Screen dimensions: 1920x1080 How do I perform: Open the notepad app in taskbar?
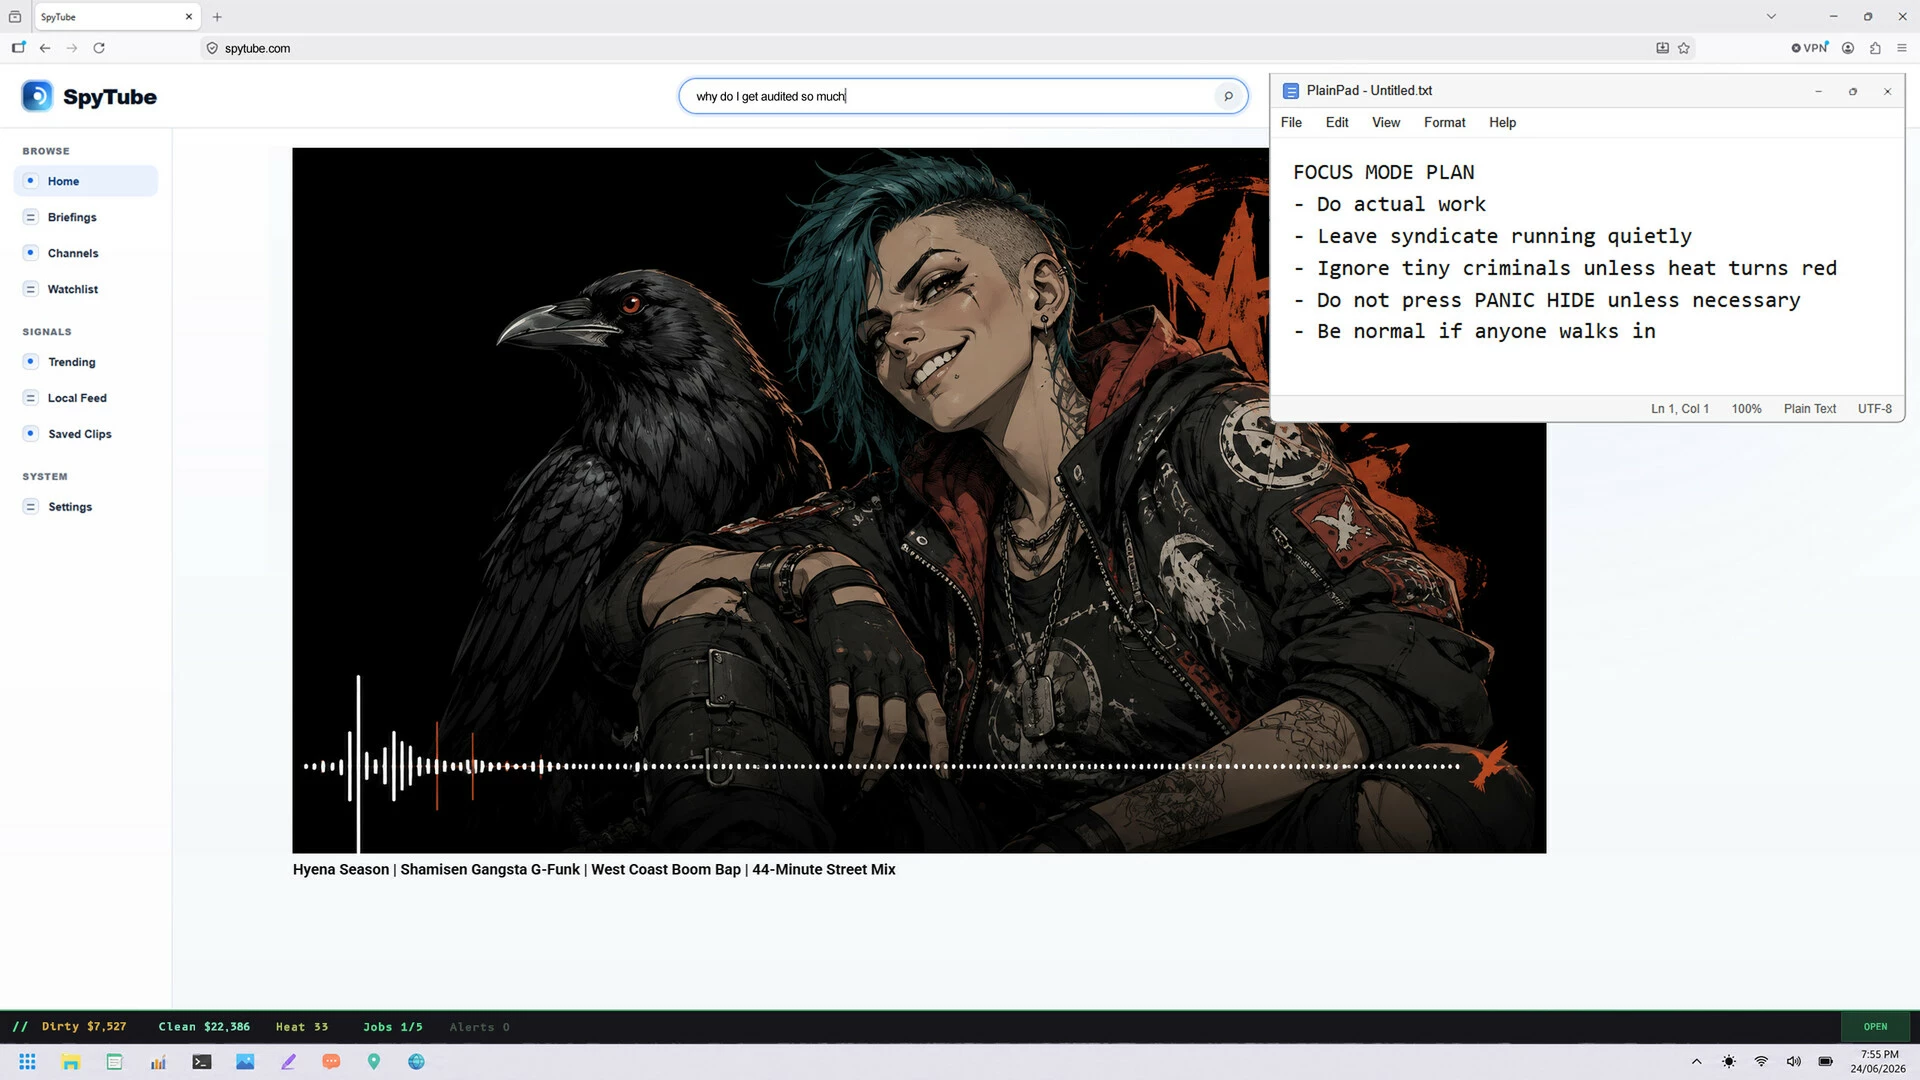tap(114, 1062)
